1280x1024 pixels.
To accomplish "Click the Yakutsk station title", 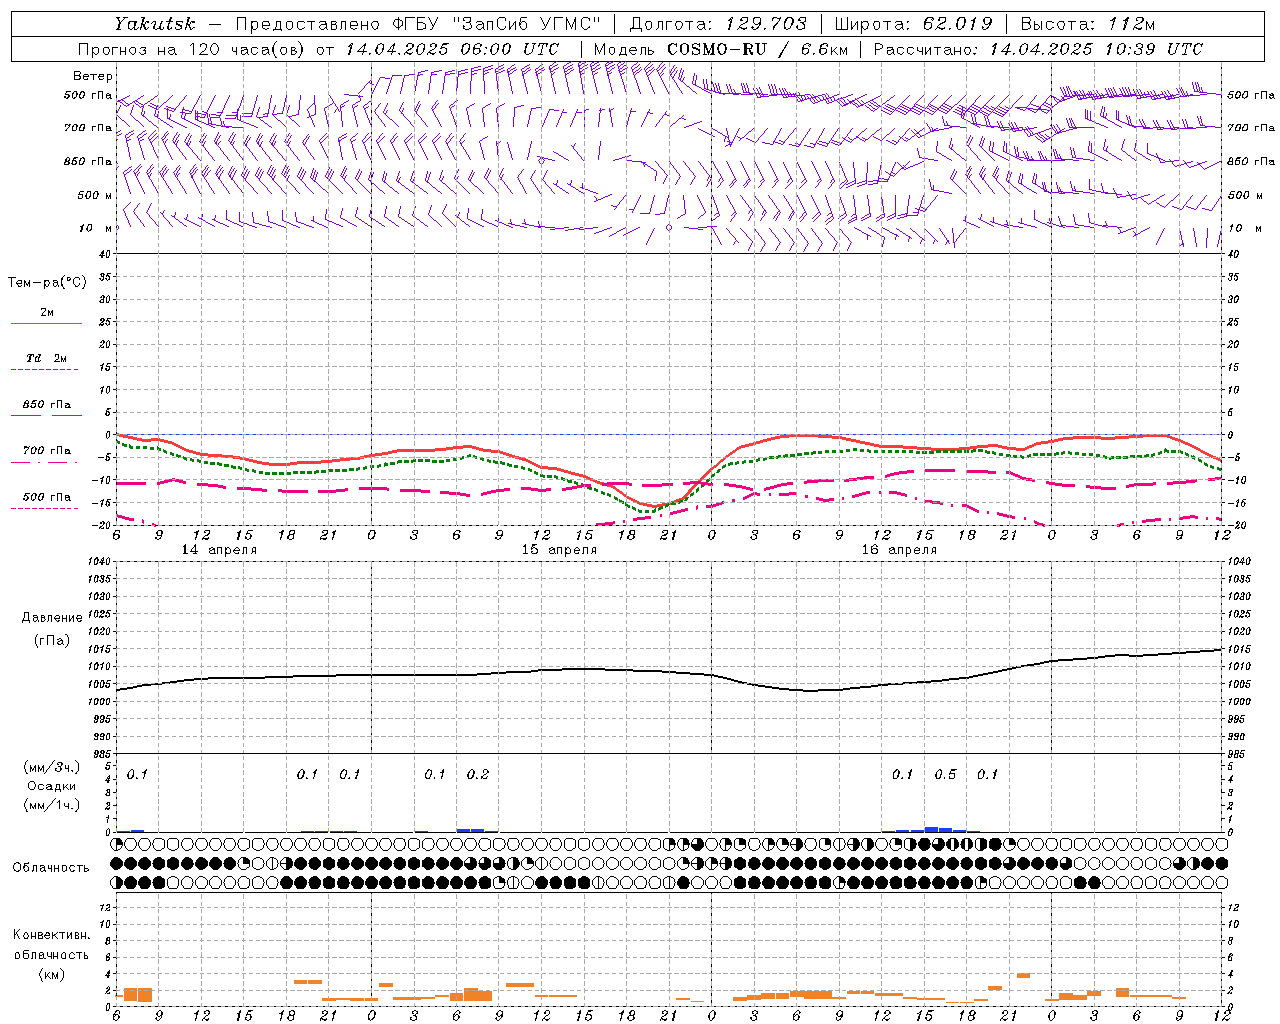I will click(155, 24).
